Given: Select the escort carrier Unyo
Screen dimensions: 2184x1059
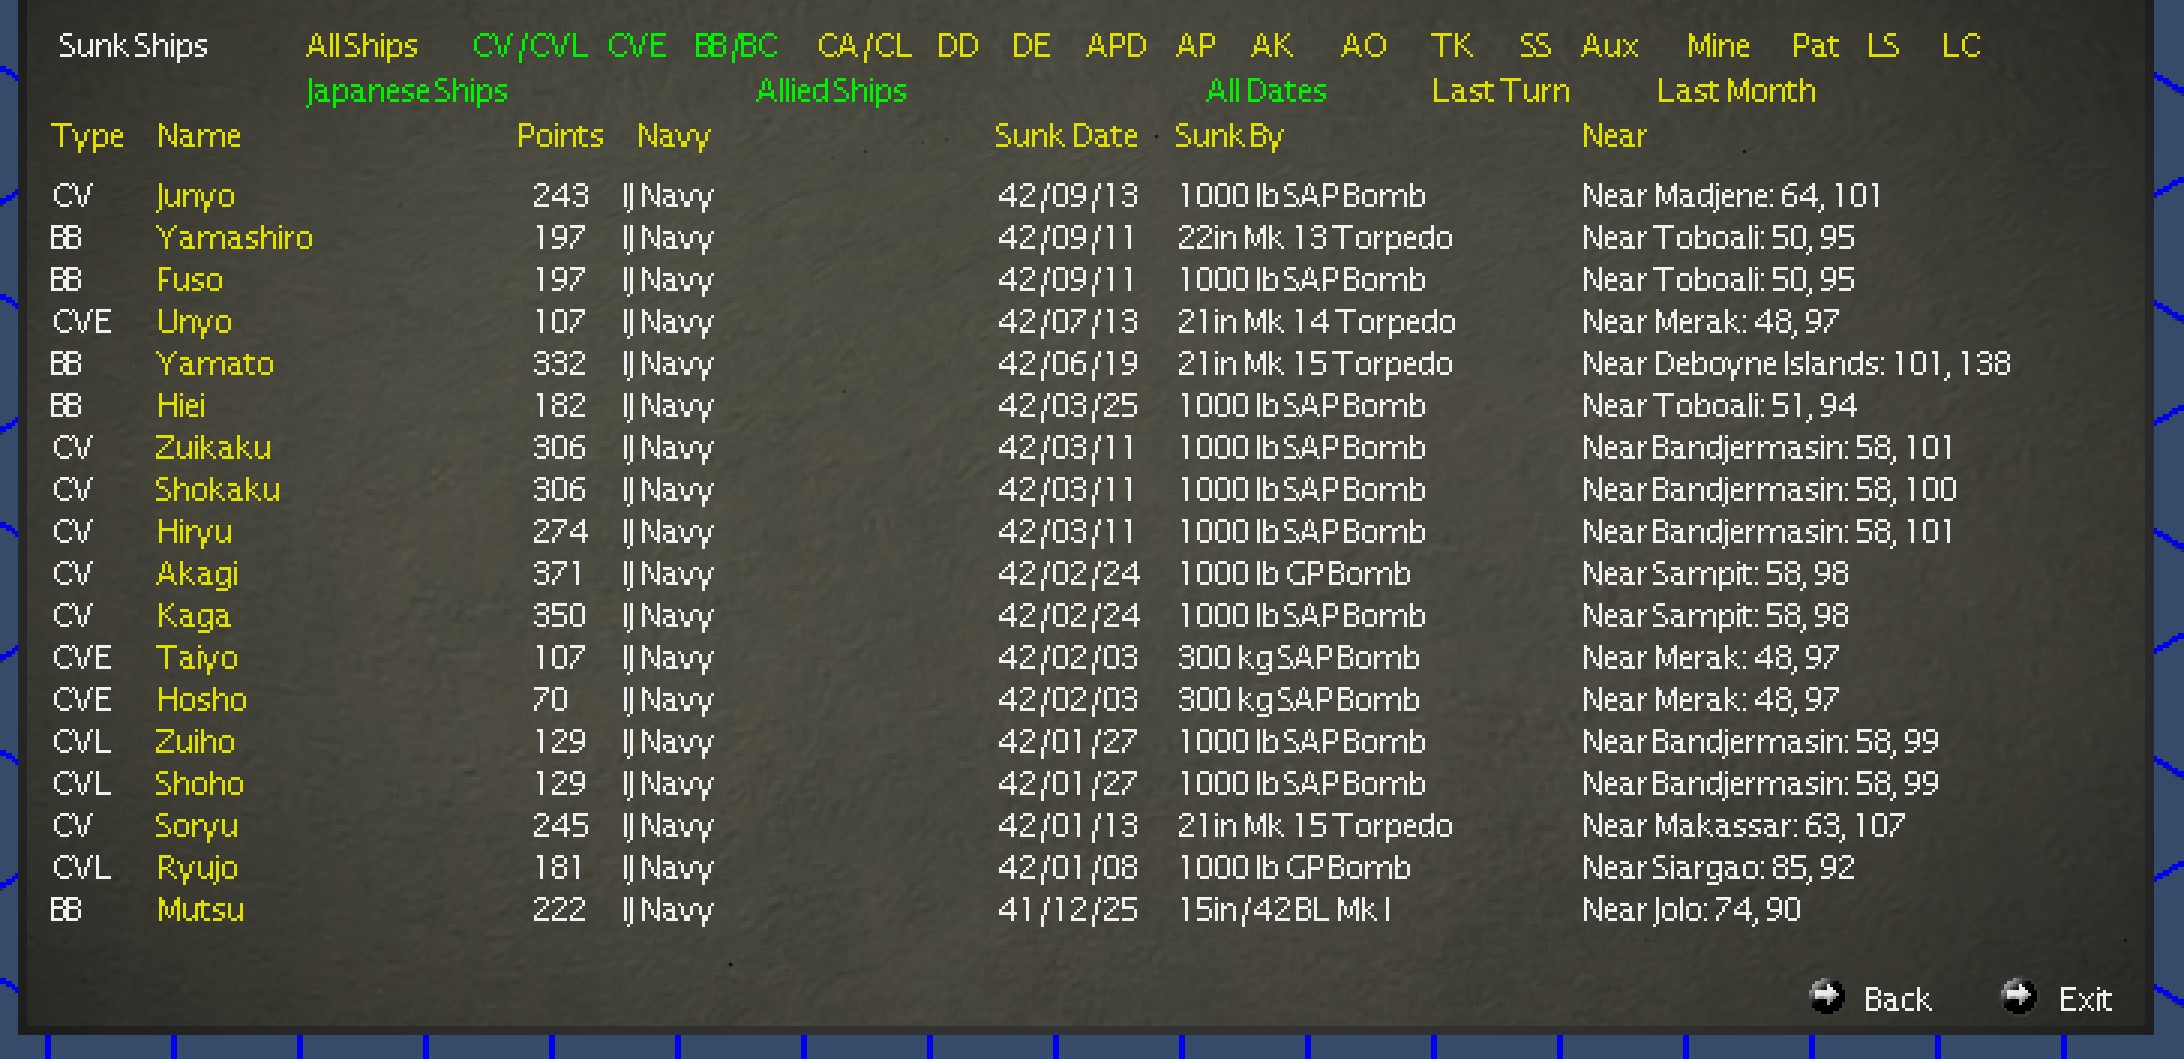Looking at the screenshot, I should coord(194,321).
